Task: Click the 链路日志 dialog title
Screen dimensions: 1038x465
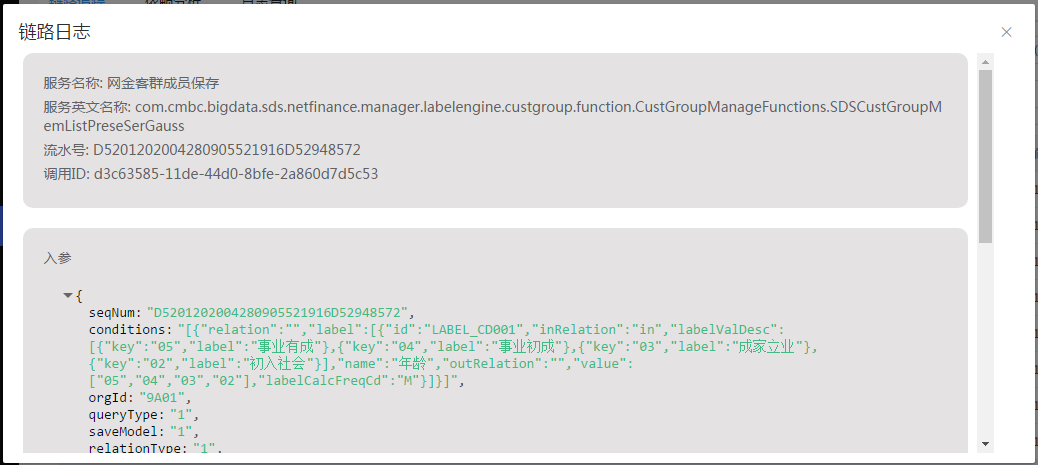Action: click(x=55, y=32)
